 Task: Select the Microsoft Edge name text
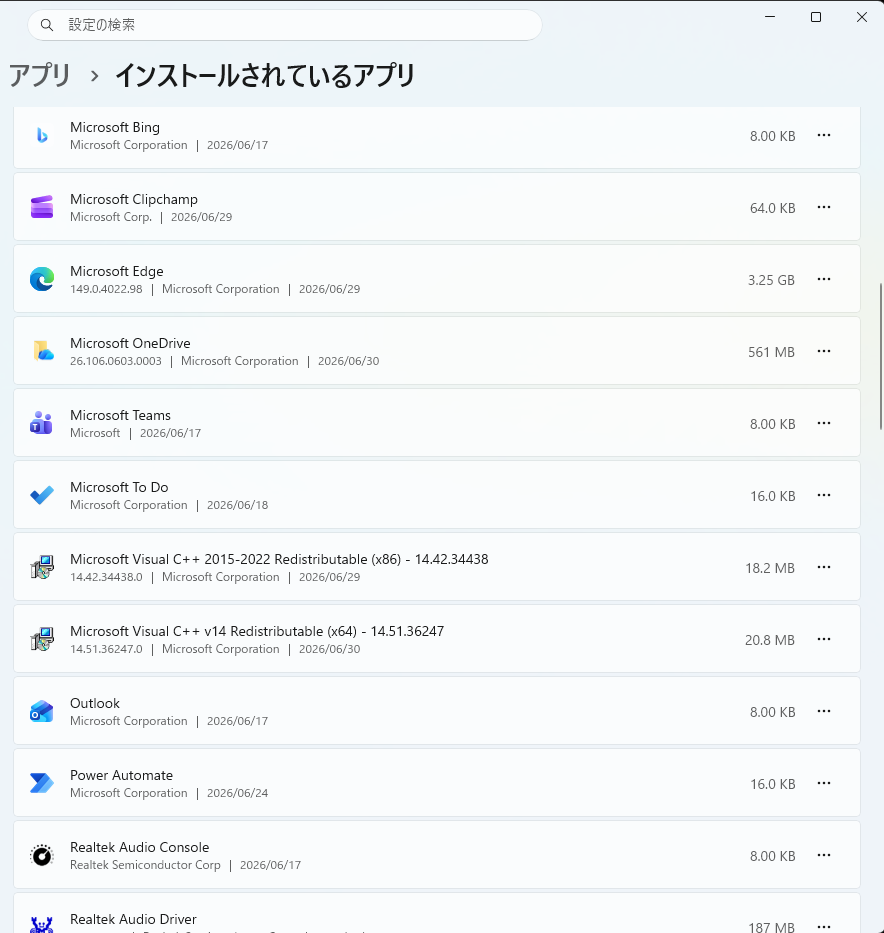coord(117,271)
